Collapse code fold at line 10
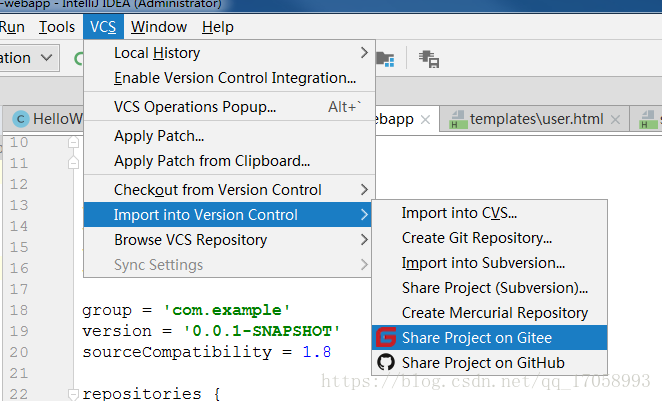 (x=73, y=142)
